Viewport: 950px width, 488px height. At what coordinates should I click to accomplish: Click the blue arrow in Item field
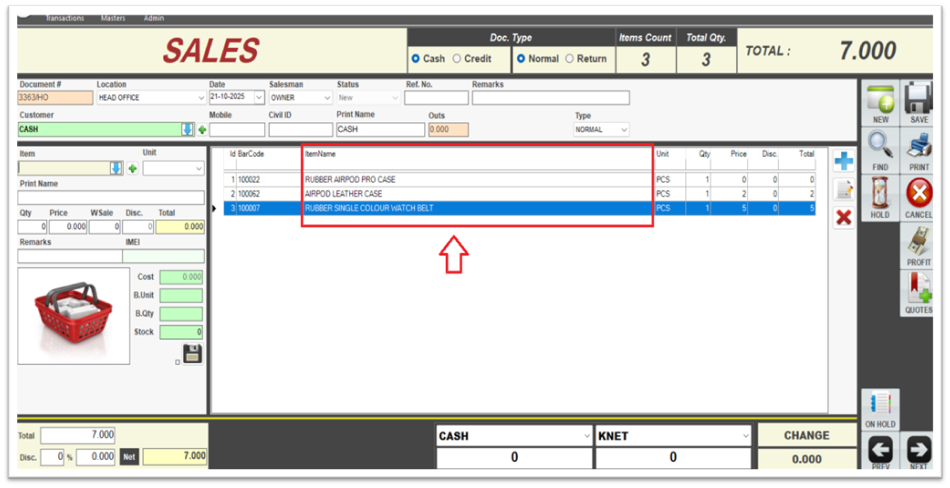pyautogui.click(x=116, y=169)
